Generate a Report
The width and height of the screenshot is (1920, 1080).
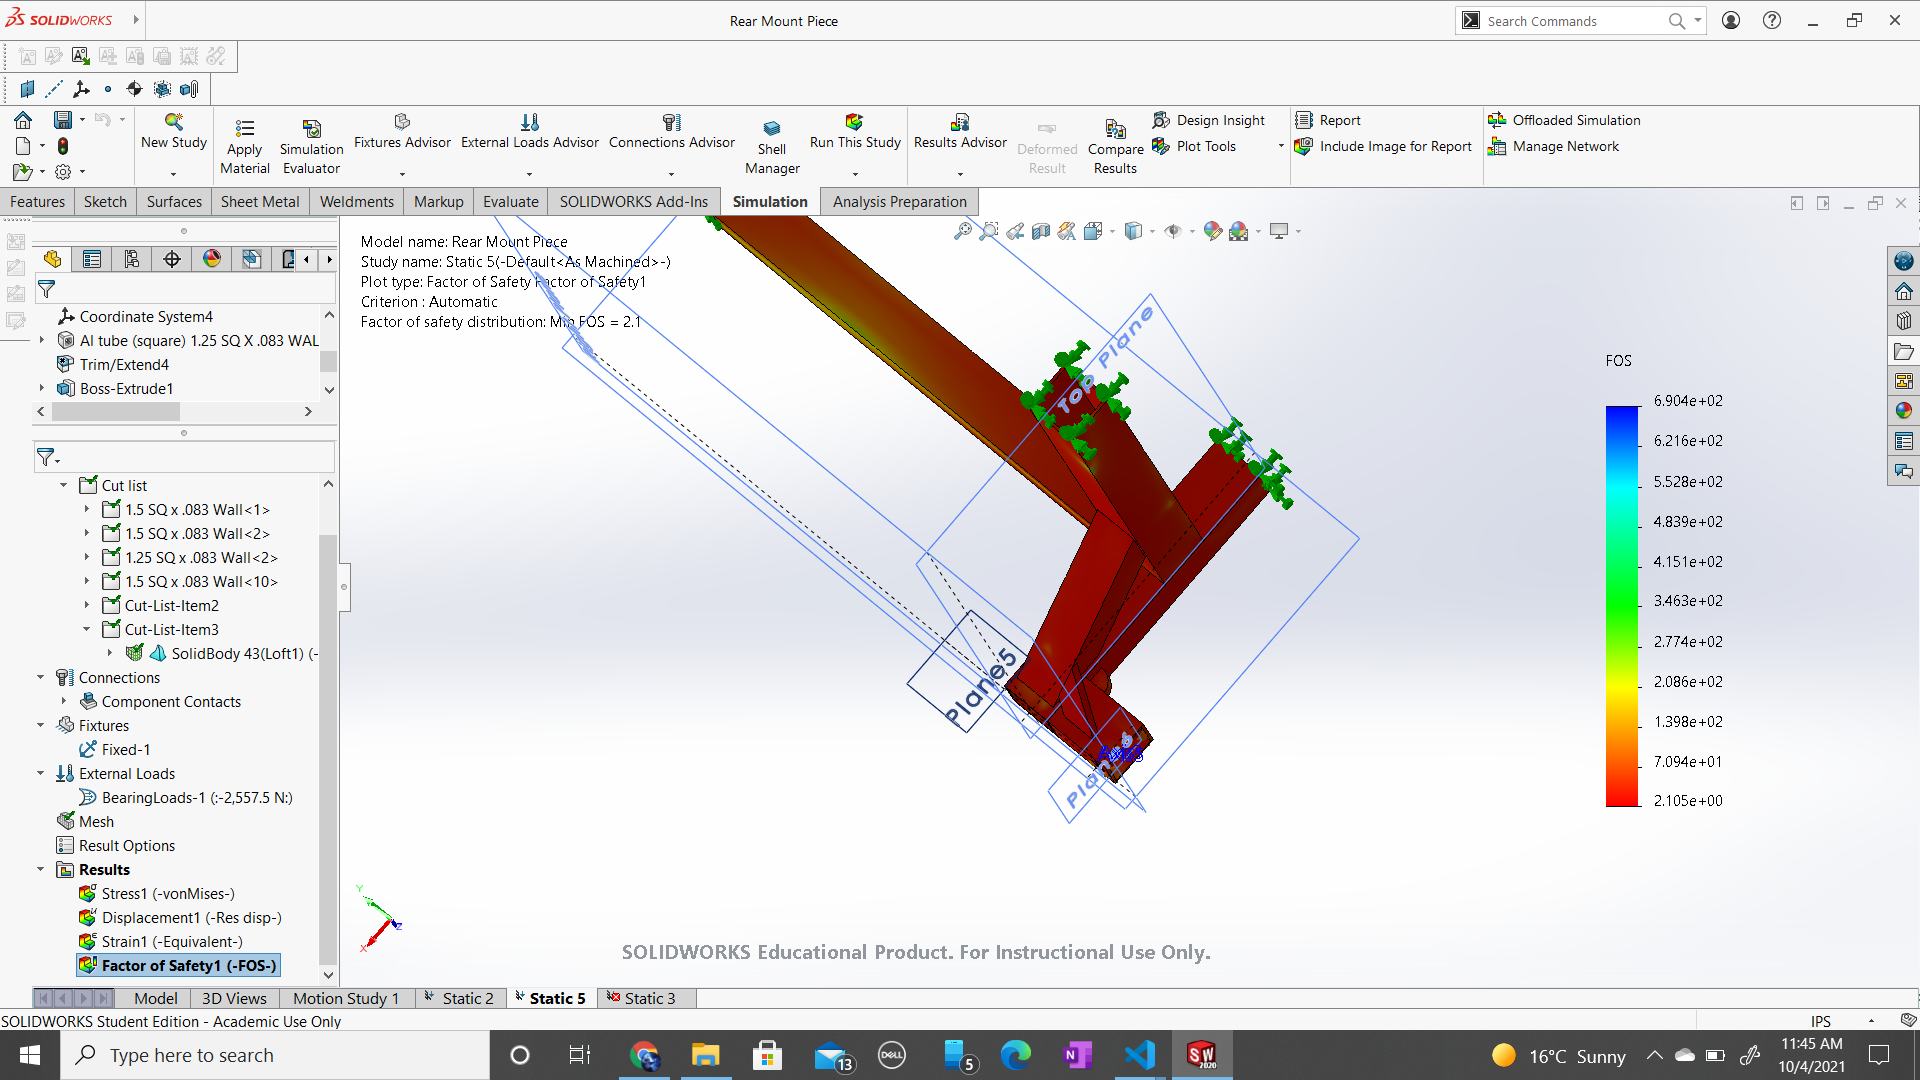pyautogui.click(x=1328, y=120)
